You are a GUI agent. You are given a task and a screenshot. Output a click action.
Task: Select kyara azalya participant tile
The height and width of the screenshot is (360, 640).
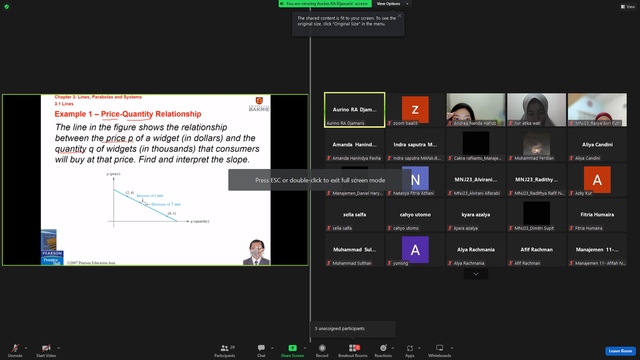click(476, 215)
